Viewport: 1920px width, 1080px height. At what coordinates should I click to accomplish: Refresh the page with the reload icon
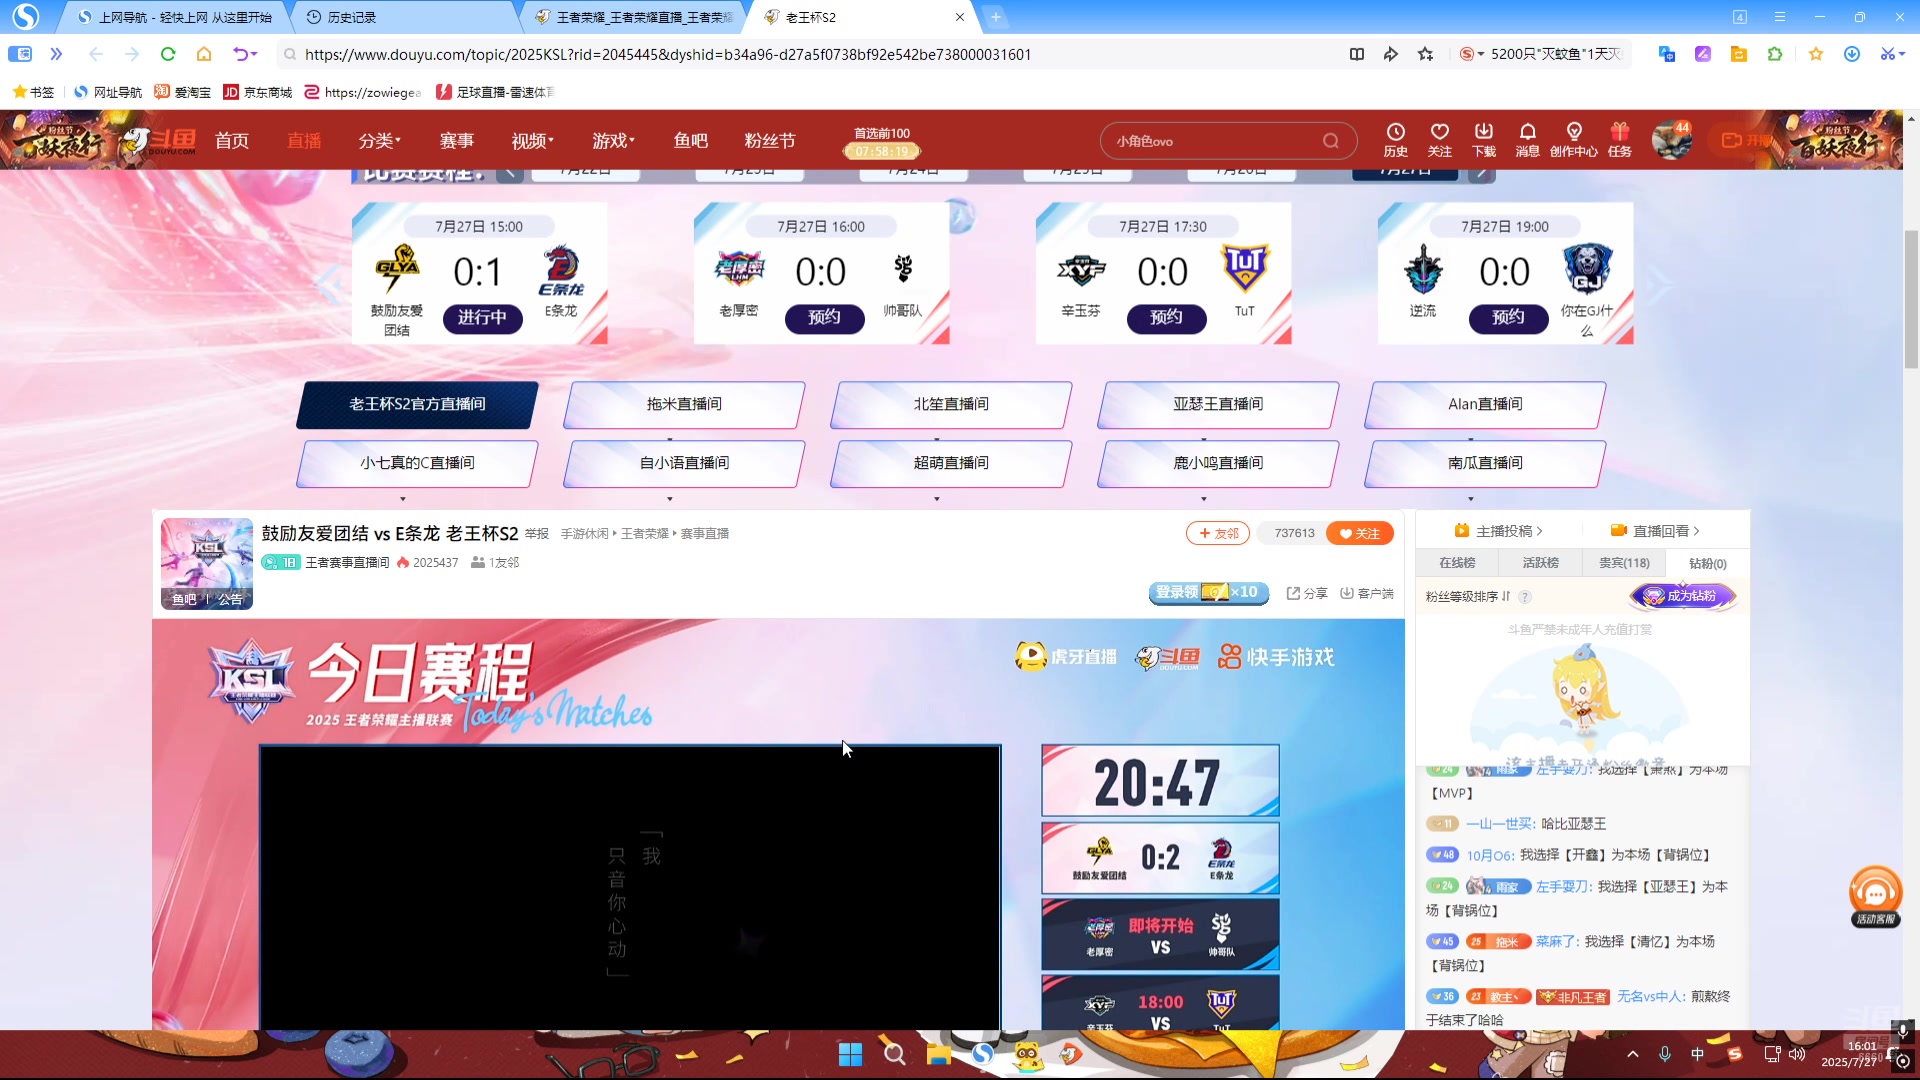click(x=168, y=54)
